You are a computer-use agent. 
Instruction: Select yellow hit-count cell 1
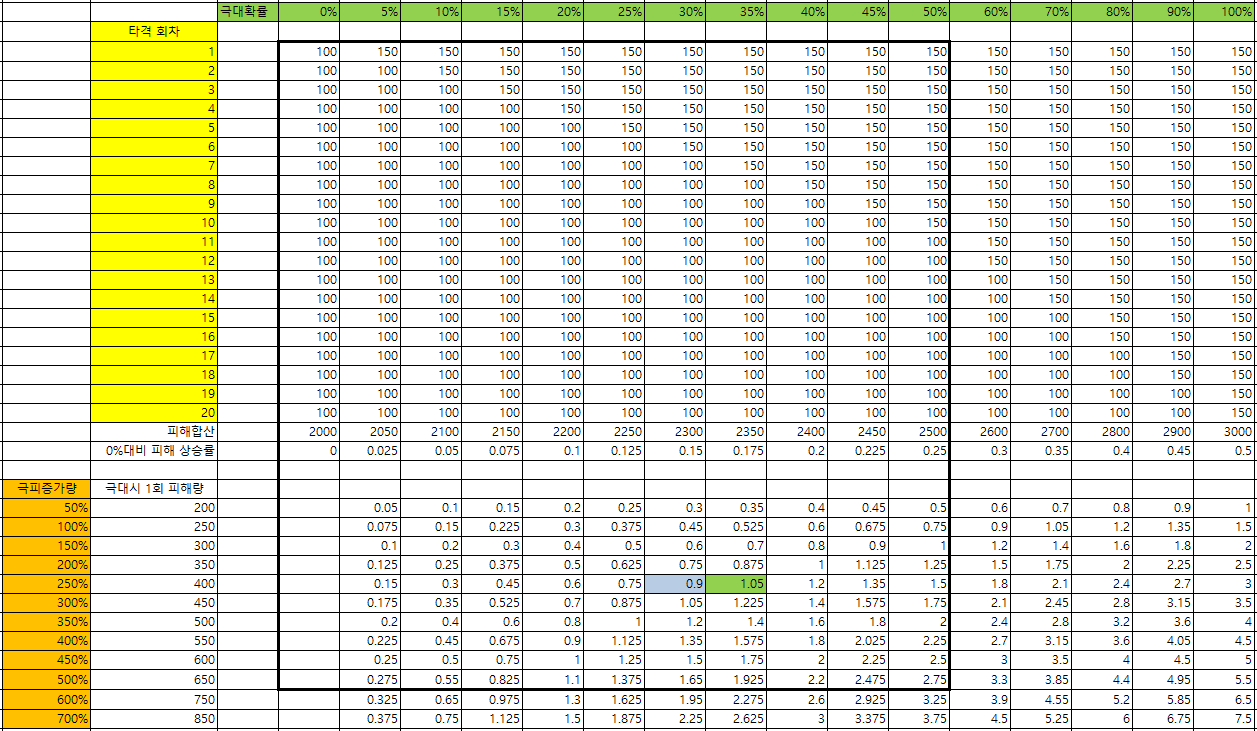click(154, 51)
